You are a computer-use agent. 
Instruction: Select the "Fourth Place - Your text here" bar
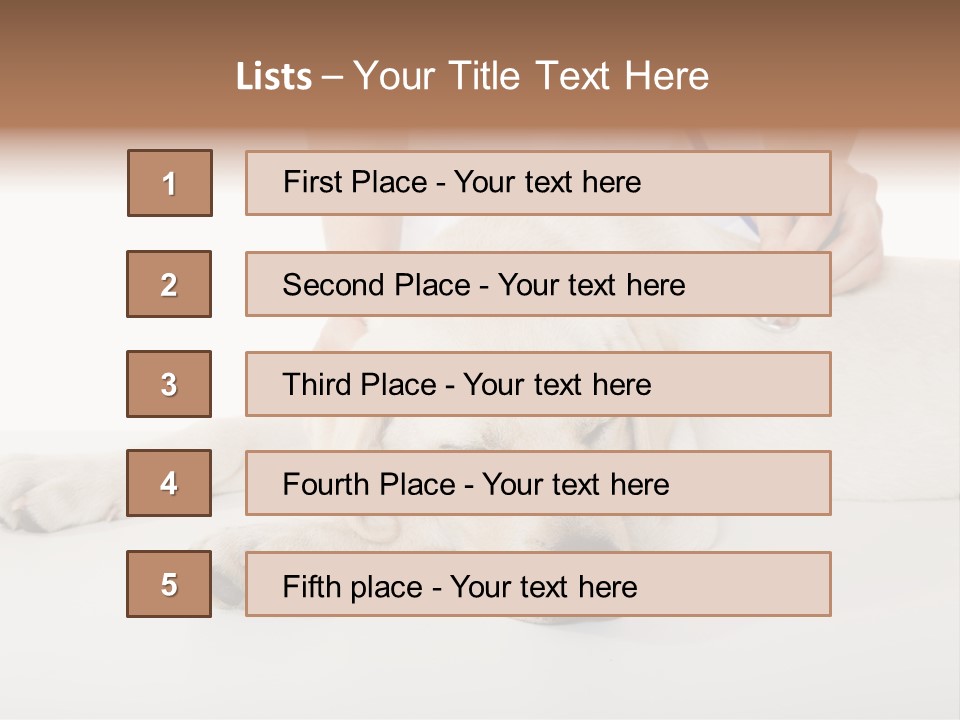[x=538, y=484]
